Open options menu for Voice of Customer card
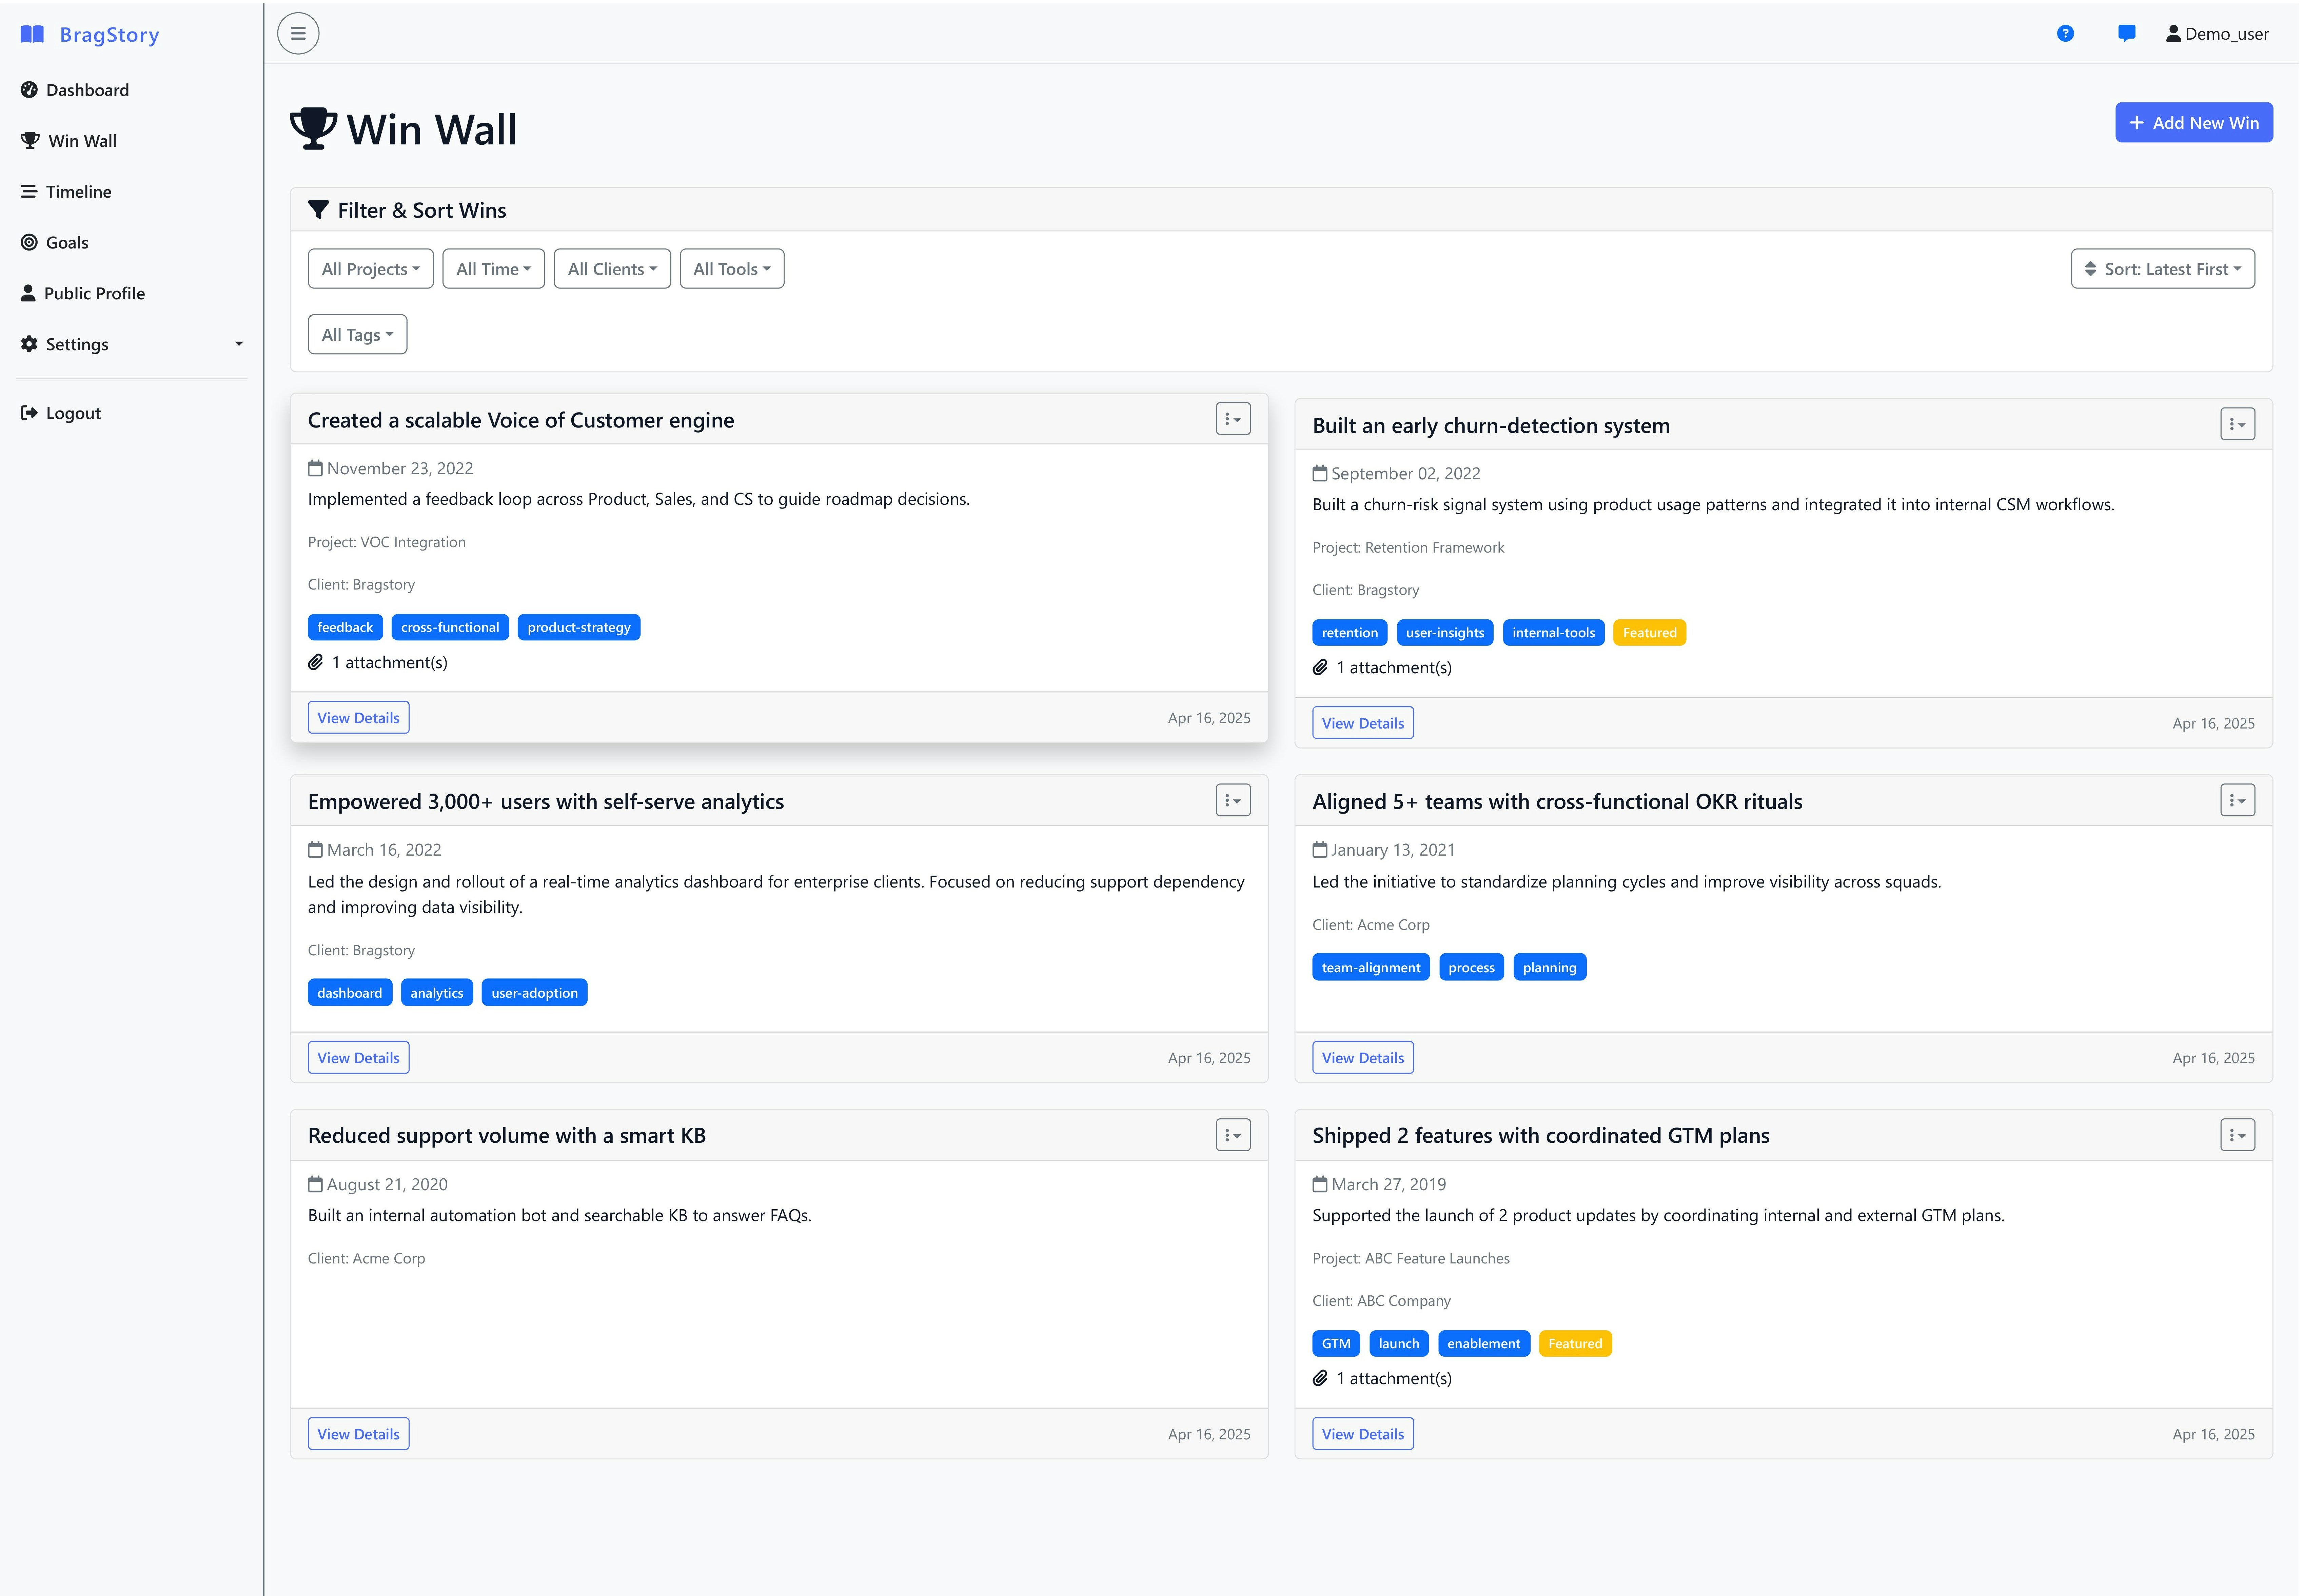 (x=1233, y=419)
